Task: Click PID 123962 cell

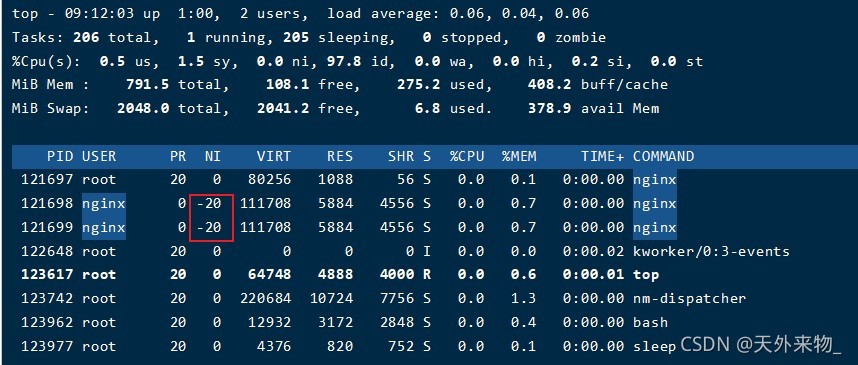Action: (47, 322)
